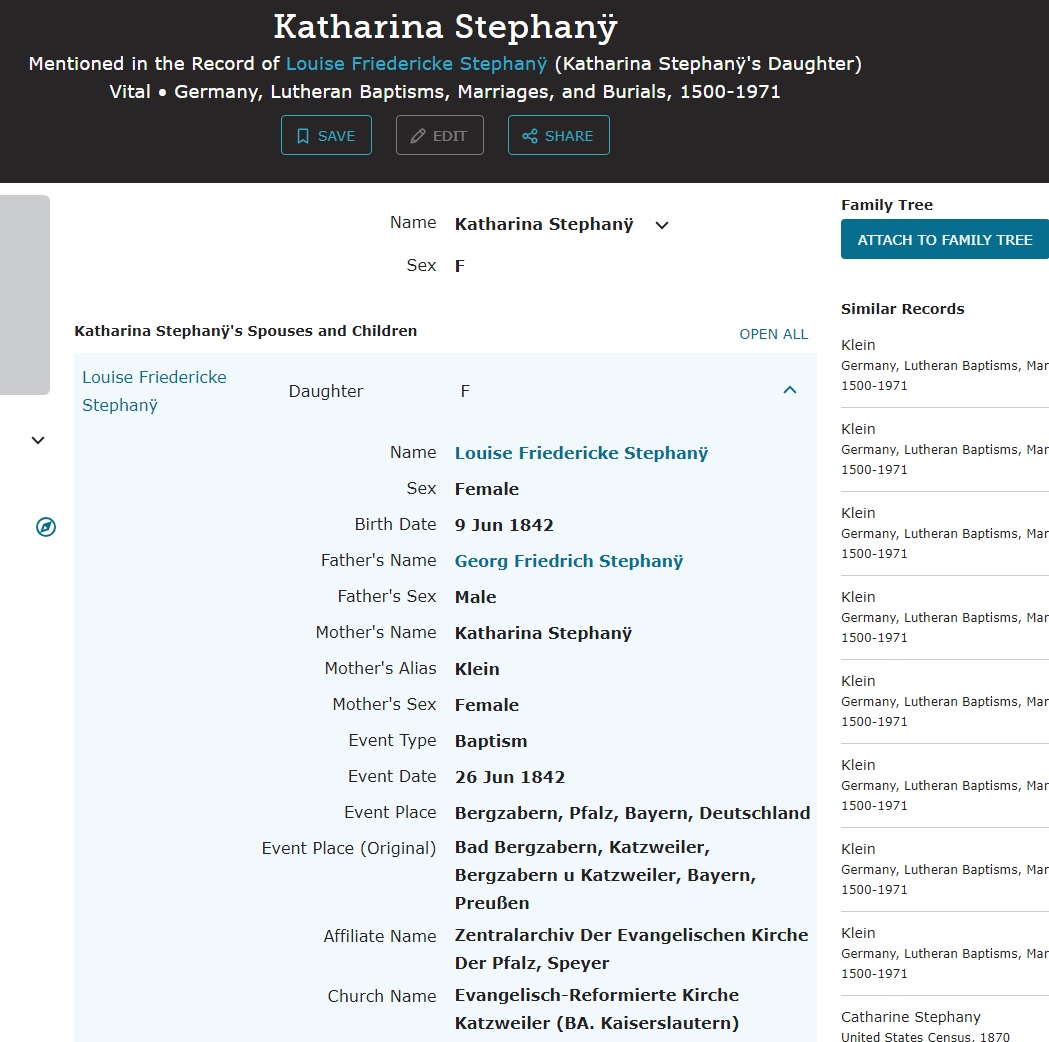Viewport: 1049px width, 1042px height.
Task: Open Louise Friedericke Stephanÿ name link in details
Action: 581,453
